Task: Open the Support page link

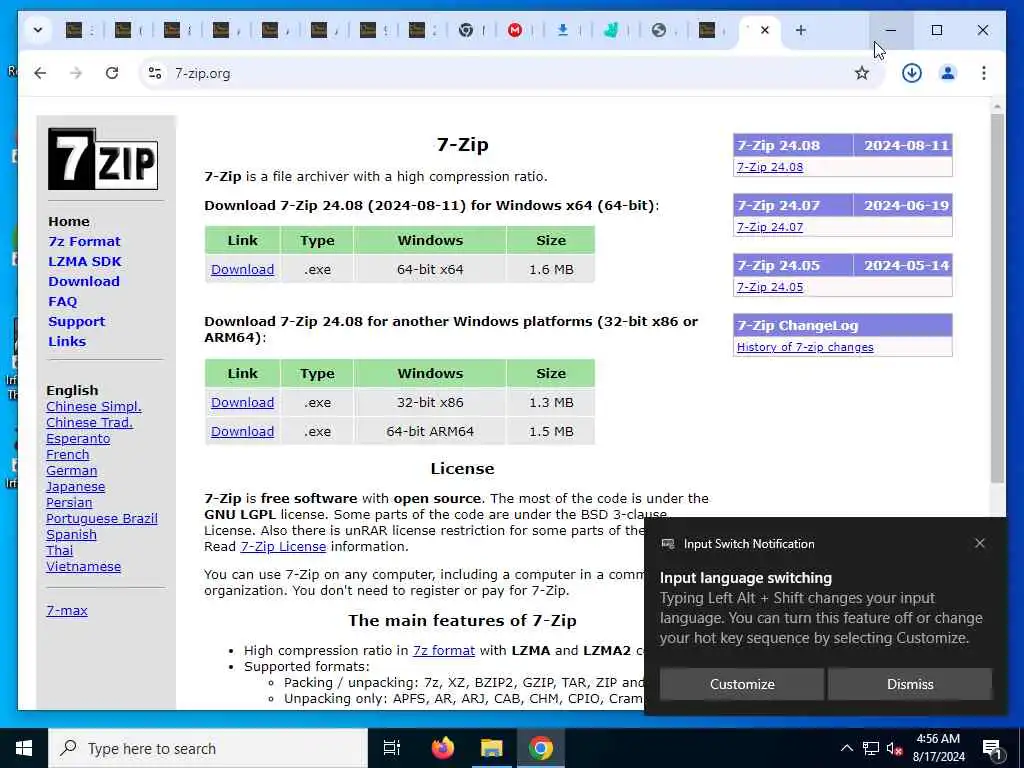Action: pyautogui.click(x=76, y=321)
